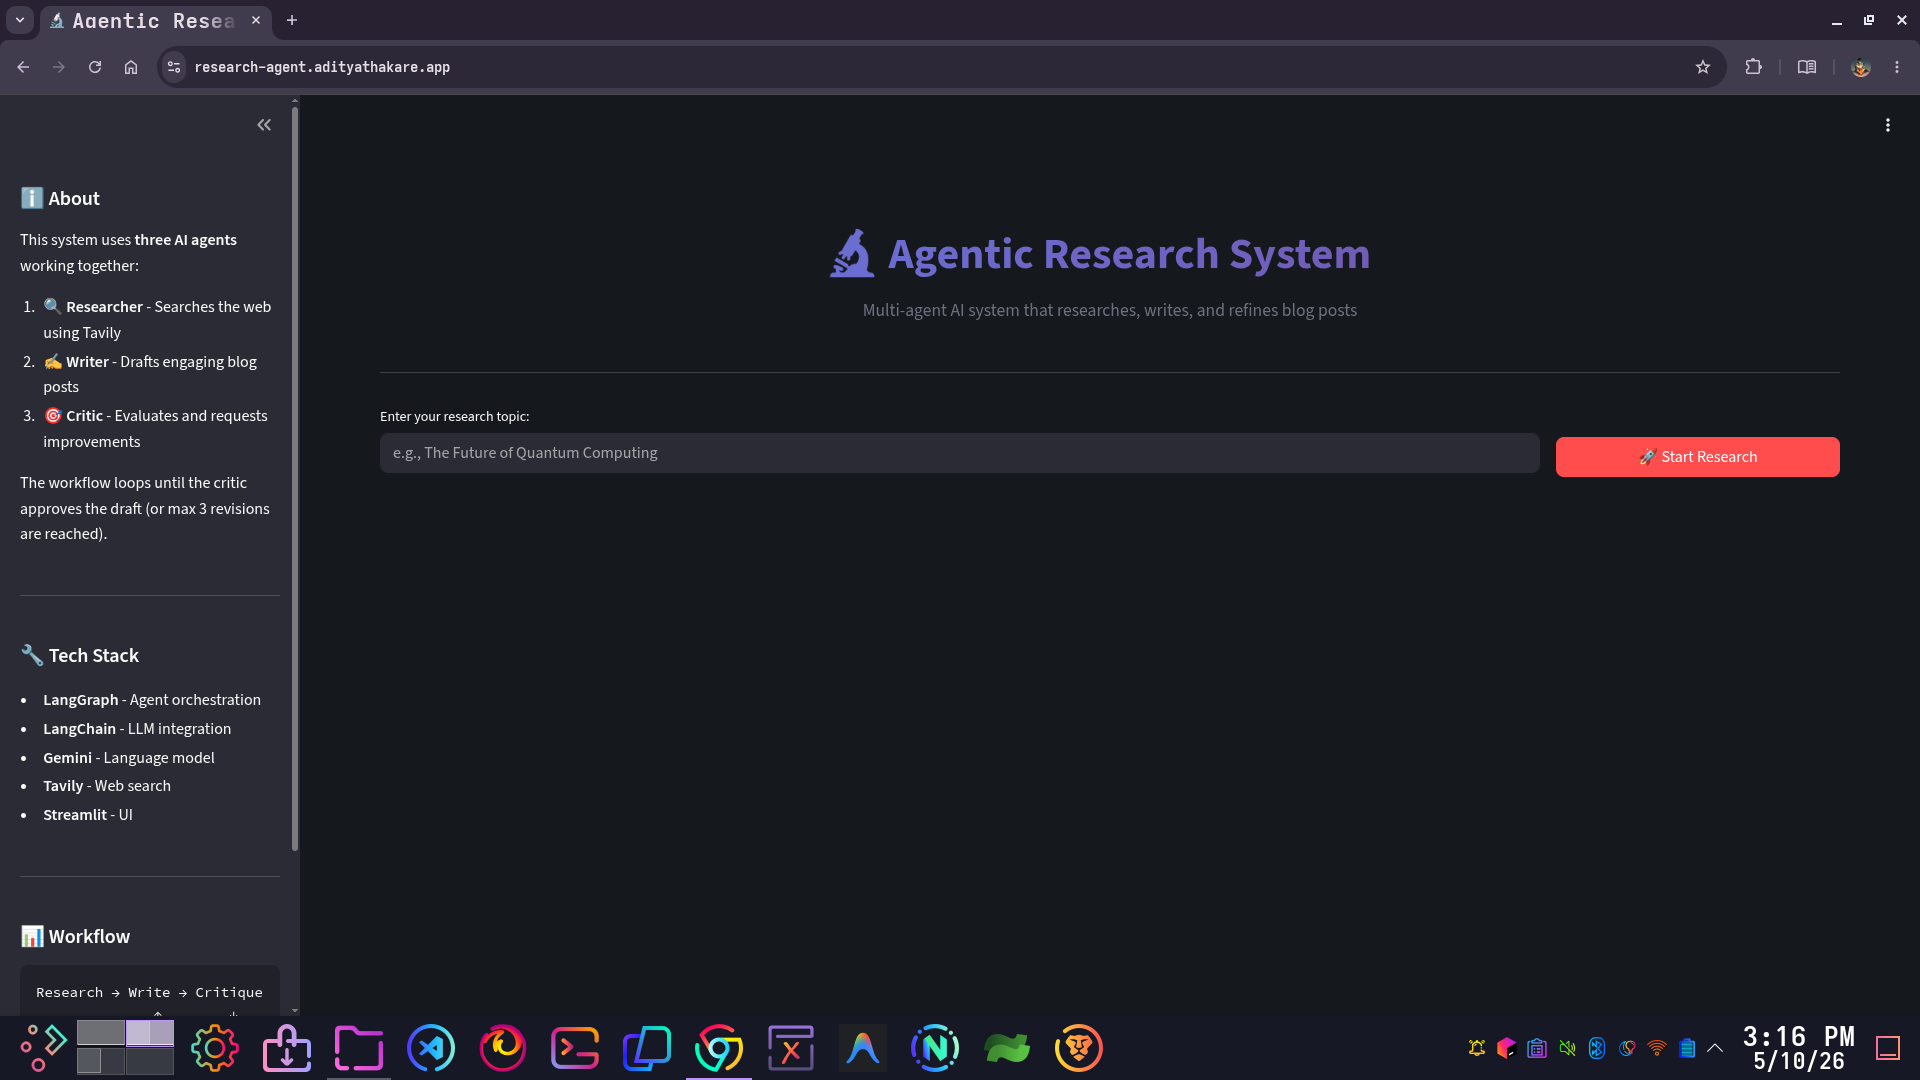Click the Chrome icon in the taskbar
Viewport: 1920px width, 1080px height.
pos(719,1048)
